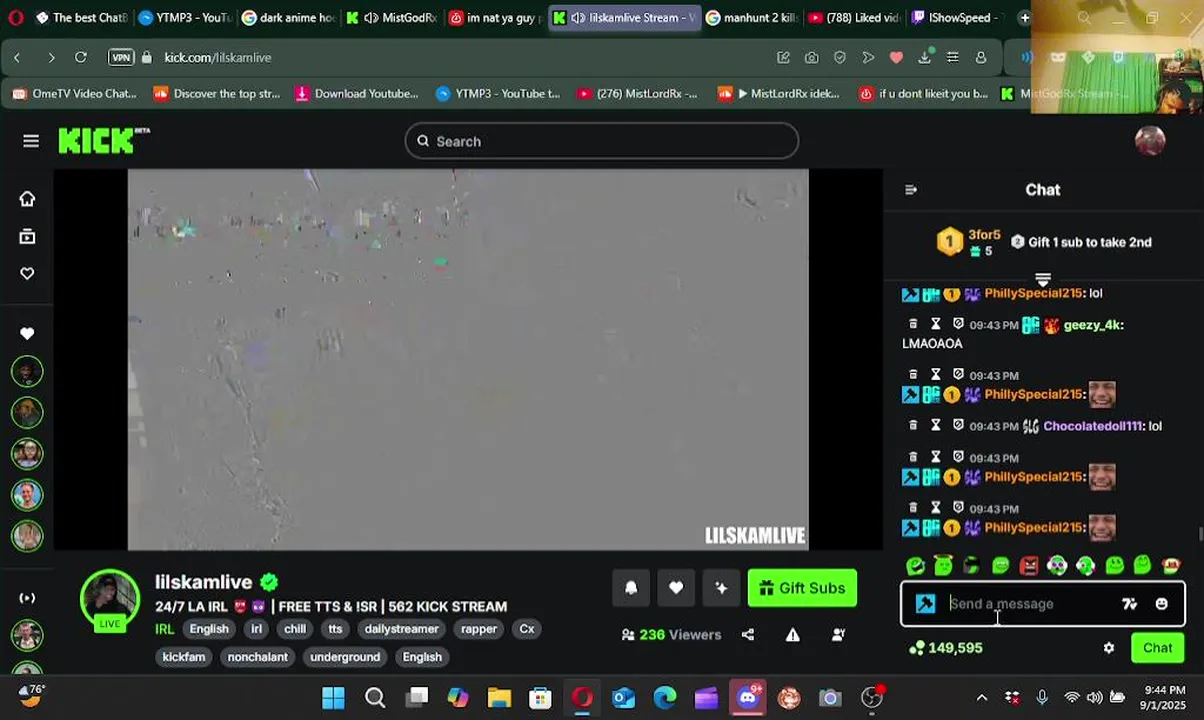Image resolution: width=1204 pixels, height=720 pixels.
Task: Show hidden system tray icons
Action: coord(981,697)
